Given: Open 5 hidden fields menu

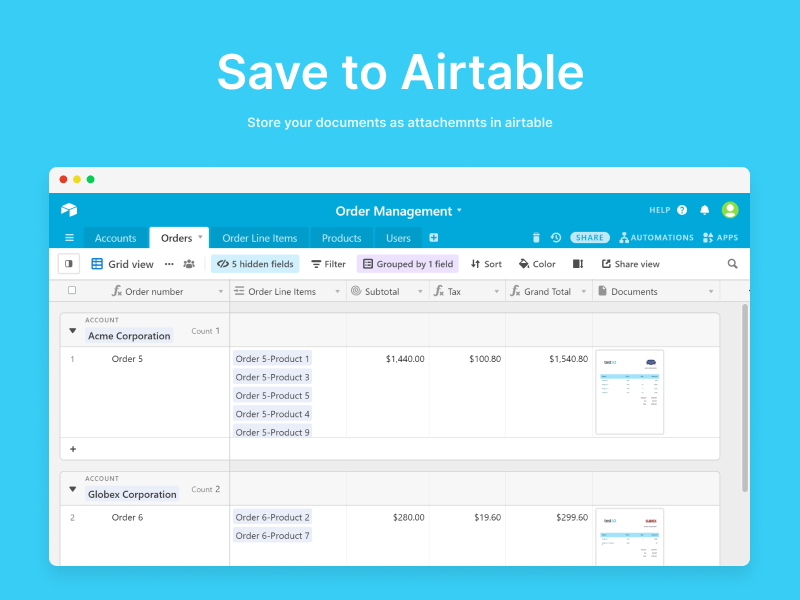Looking at the screenshot, I should tap(255, 264).
